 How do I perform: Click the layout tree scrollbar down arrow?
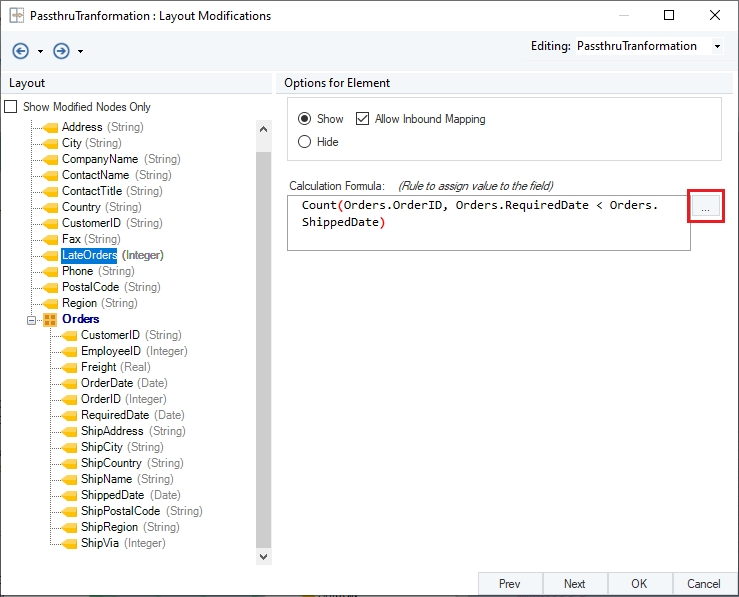(x=264, y=556)
